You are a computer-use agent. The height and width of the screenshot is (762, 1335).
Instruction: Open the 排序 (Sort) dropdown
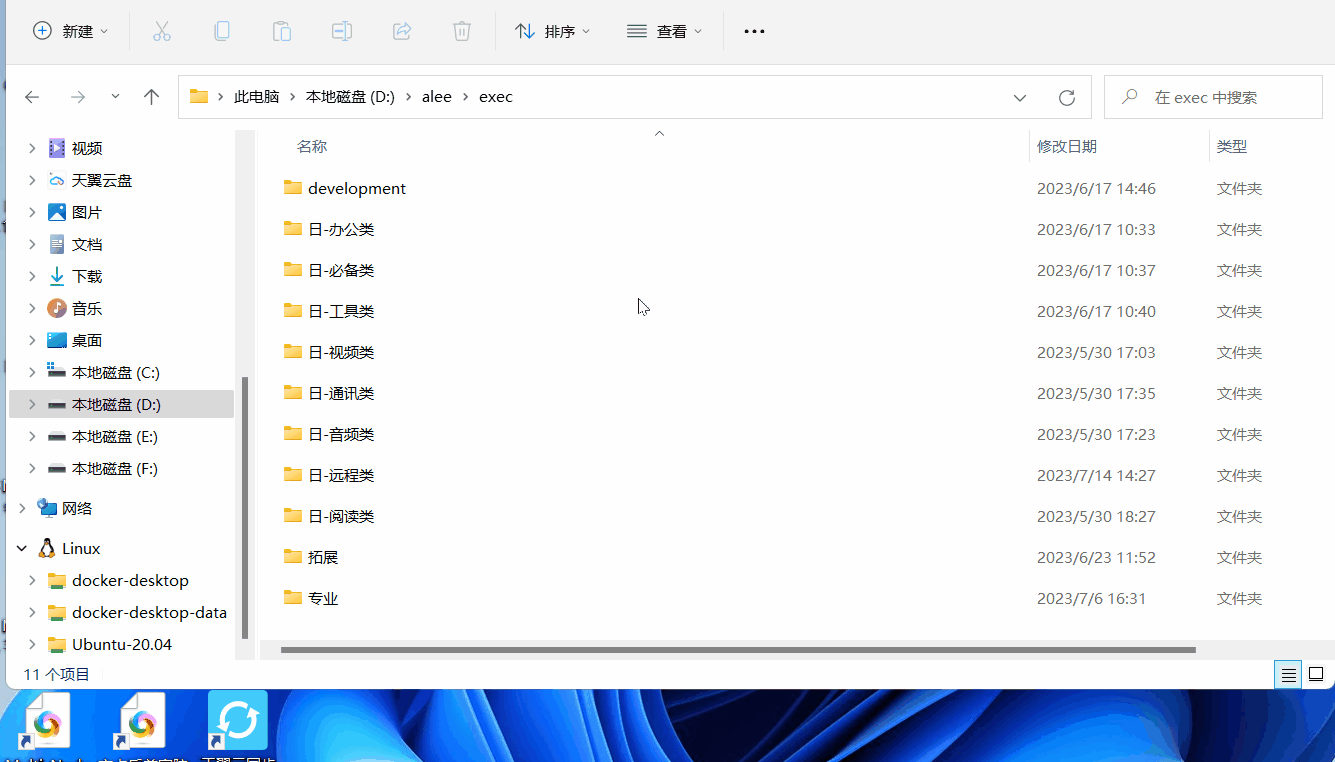point(552,31)
